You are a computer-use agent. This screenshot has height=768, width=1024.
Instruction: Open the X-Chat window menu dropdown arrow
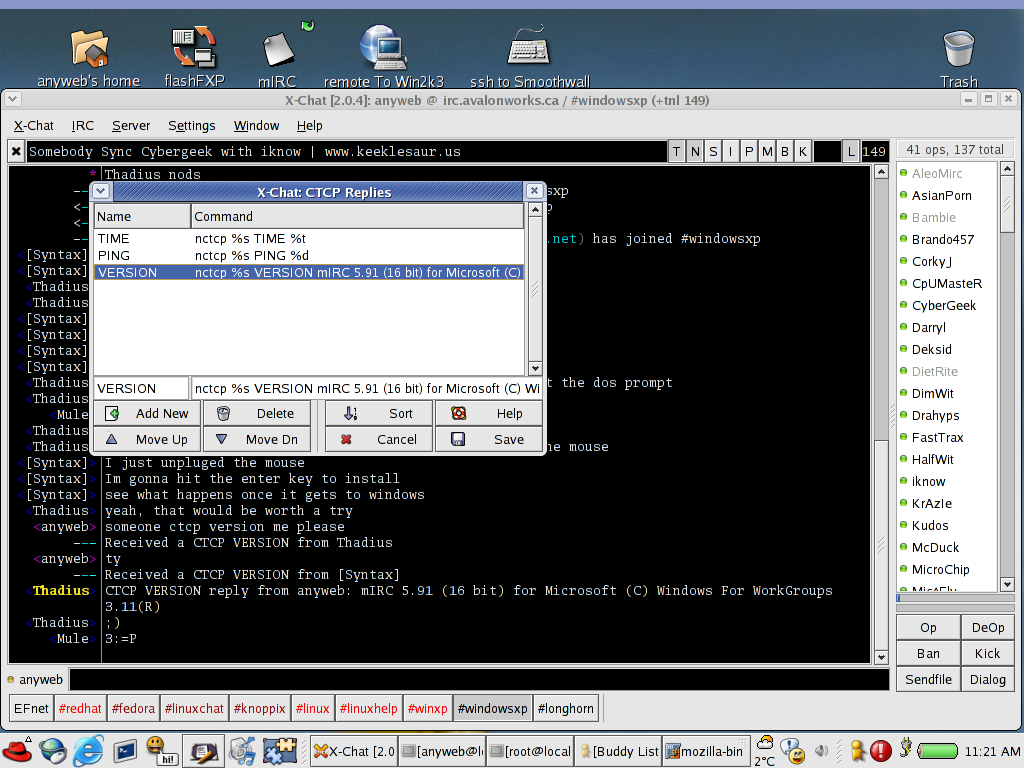13,99
